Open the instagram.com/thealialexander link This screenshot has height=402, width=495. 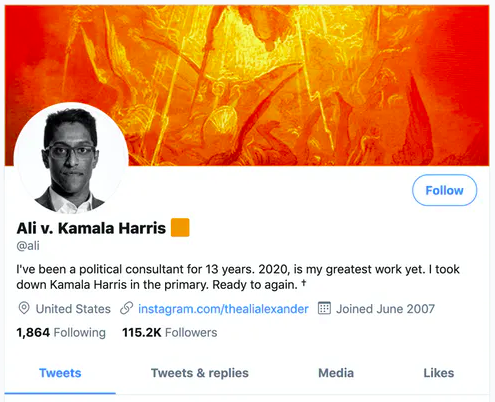pyautogui.click(x=223, y=309)
